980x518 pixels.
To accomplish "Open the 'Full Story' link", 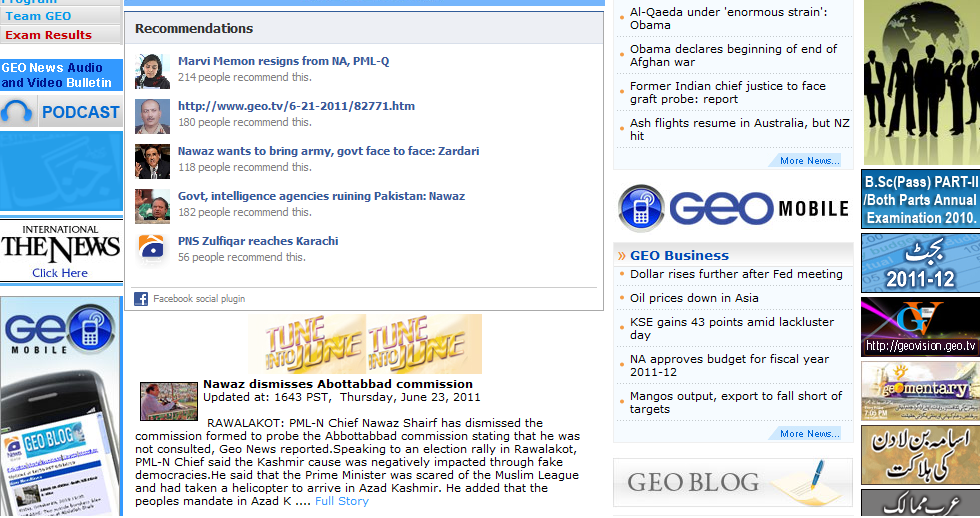I will point(342,501).
